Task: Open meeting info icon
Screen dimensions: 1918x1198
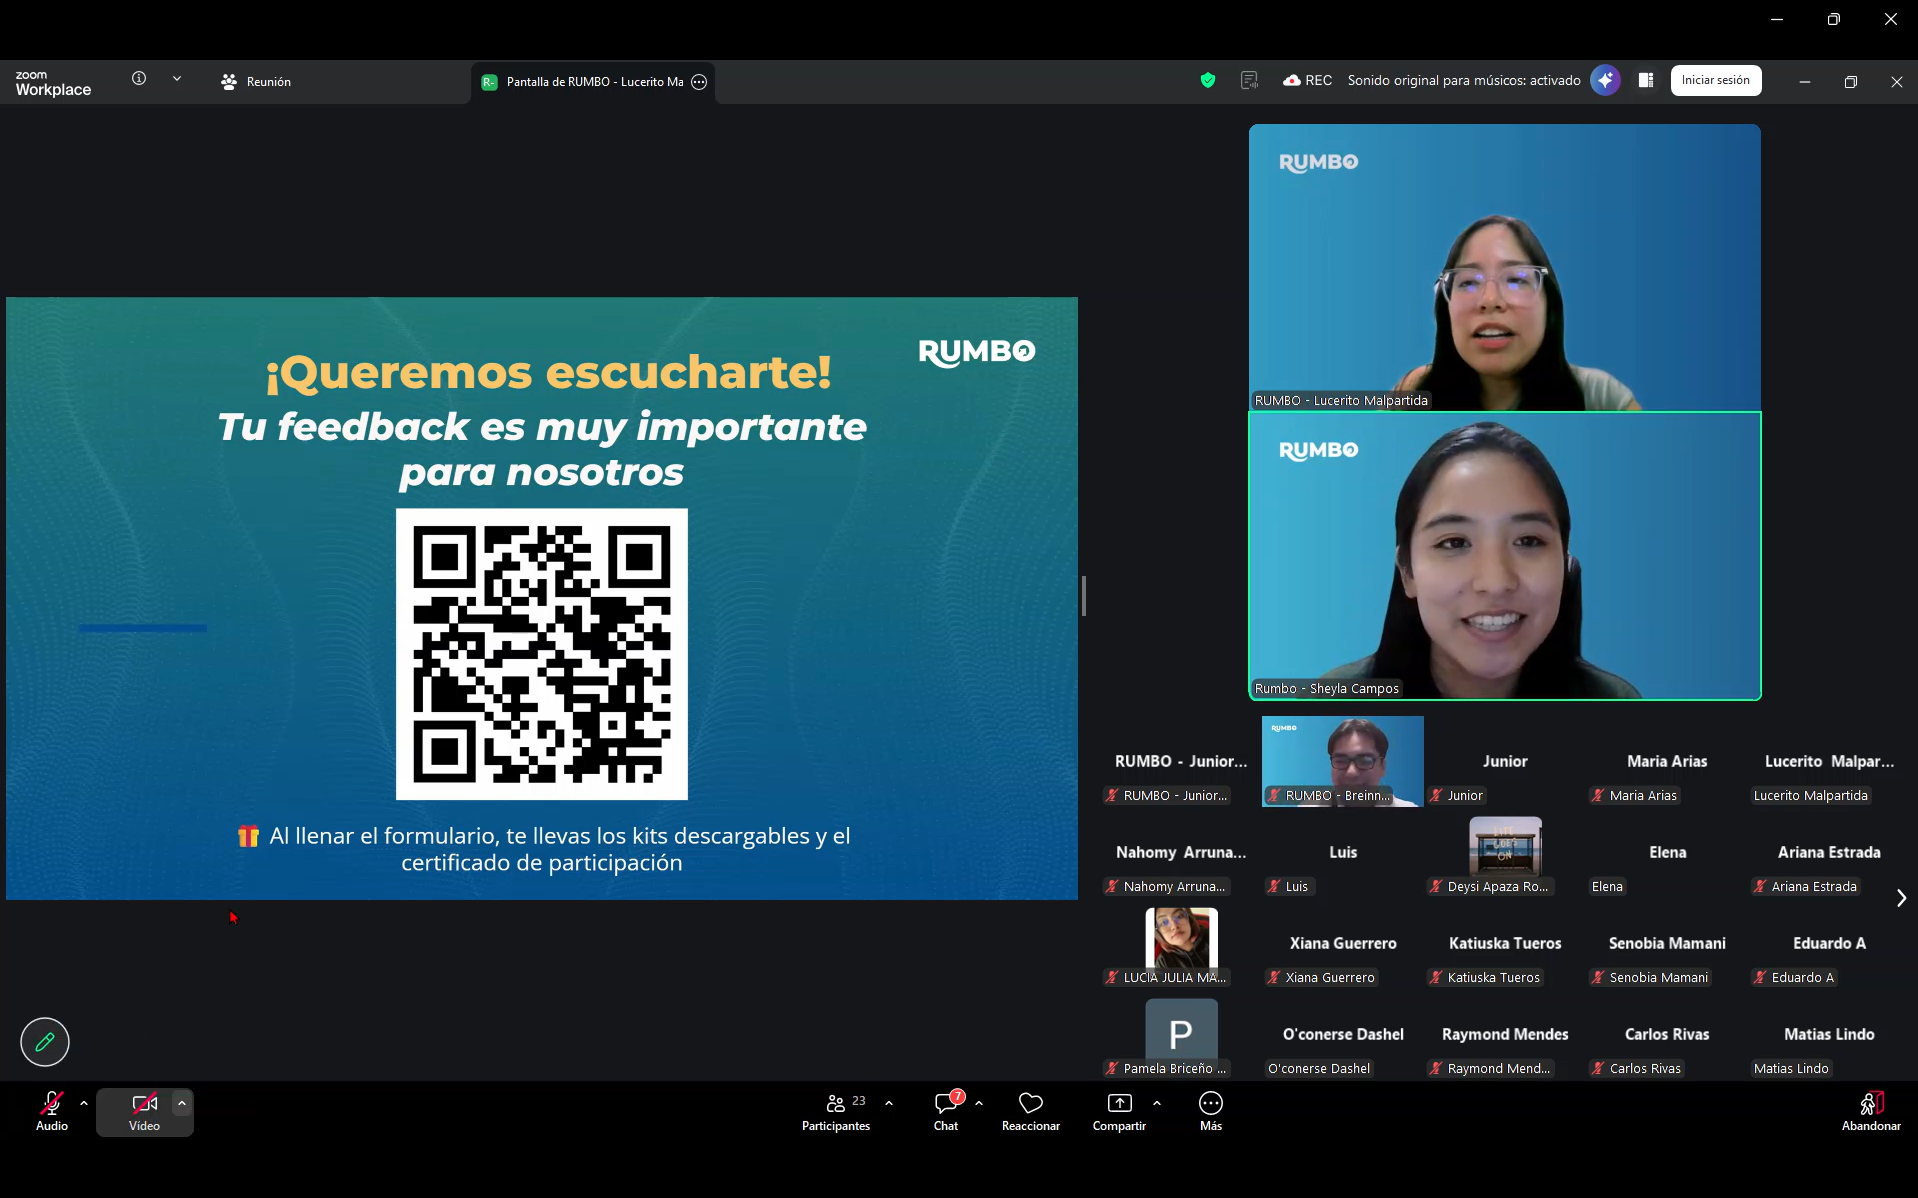Action: [x=139, y=79]
